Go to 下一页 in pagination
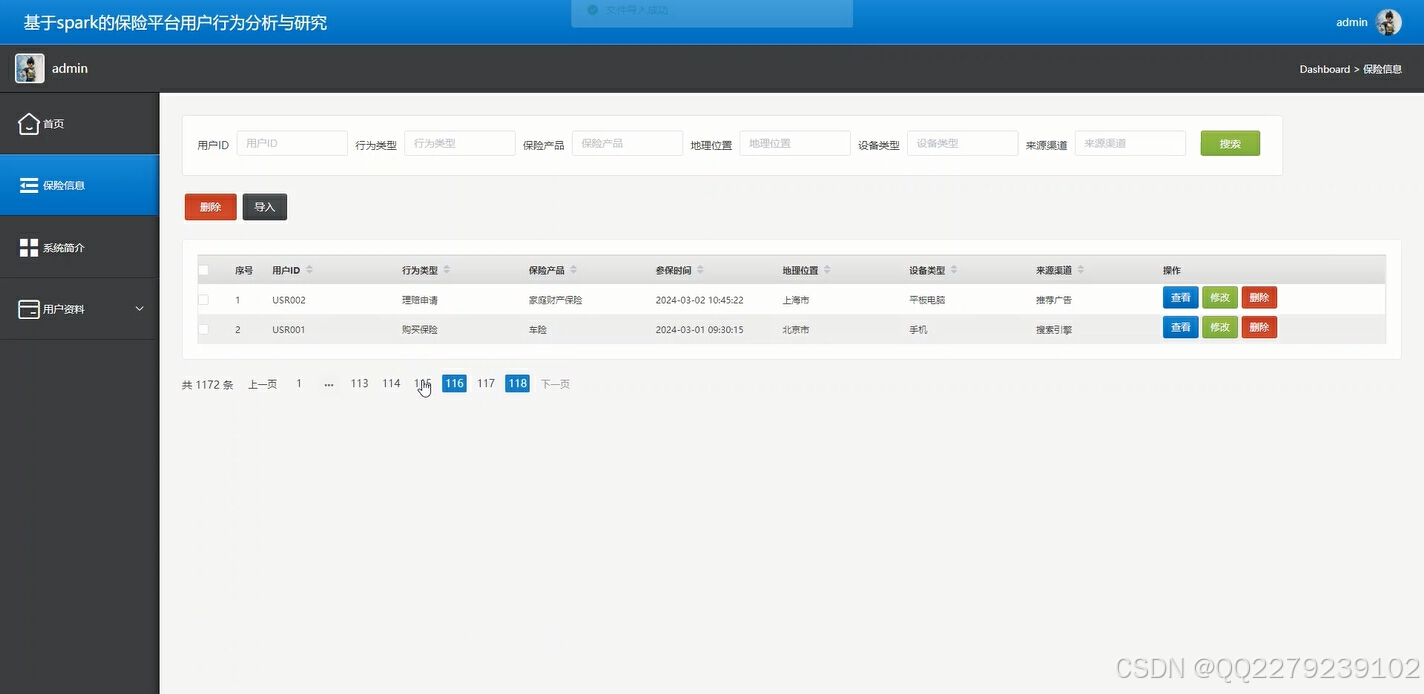1424x694 pixels. pos(556,383)
